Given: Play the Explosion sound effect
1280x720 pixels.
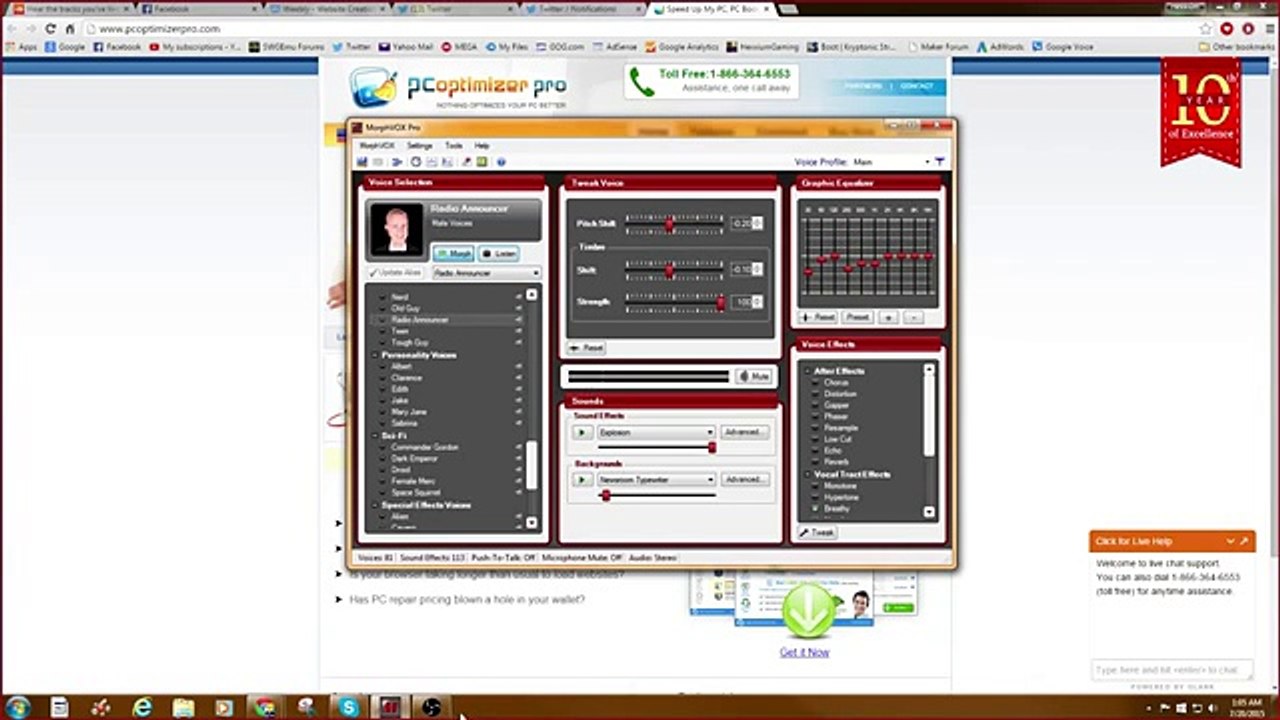Looking at the screenshot, I should (581, 432).
